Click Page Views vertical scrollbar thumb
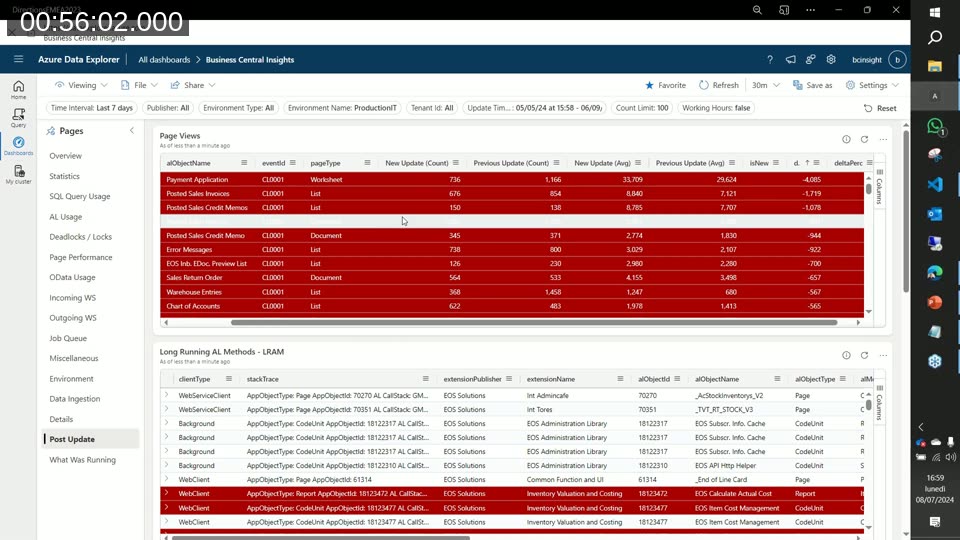The image size is (960, 540). coord(868,187)
